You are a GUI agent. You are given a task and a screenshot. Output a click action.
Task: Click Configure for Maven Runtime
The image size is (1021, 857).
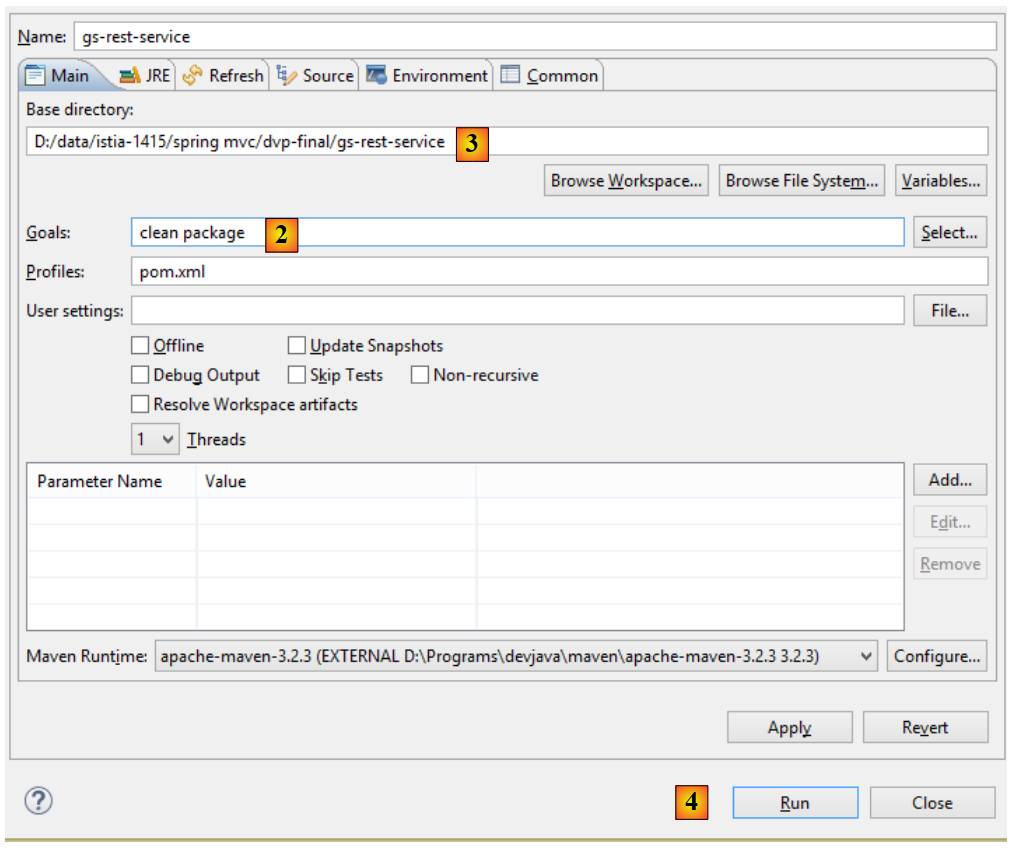(x=937, y=657)
